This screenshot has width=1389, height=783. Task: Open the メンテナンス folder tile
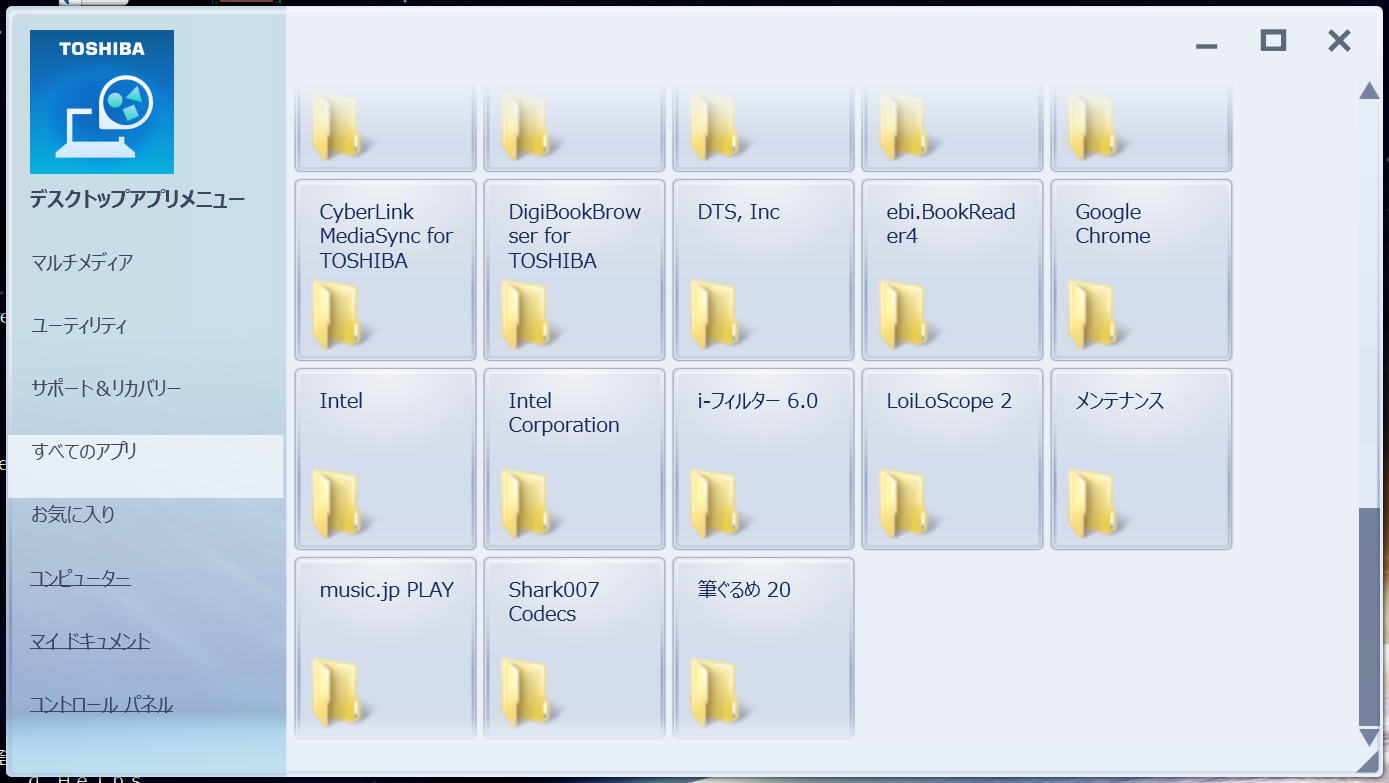[x=1141, y=459]
